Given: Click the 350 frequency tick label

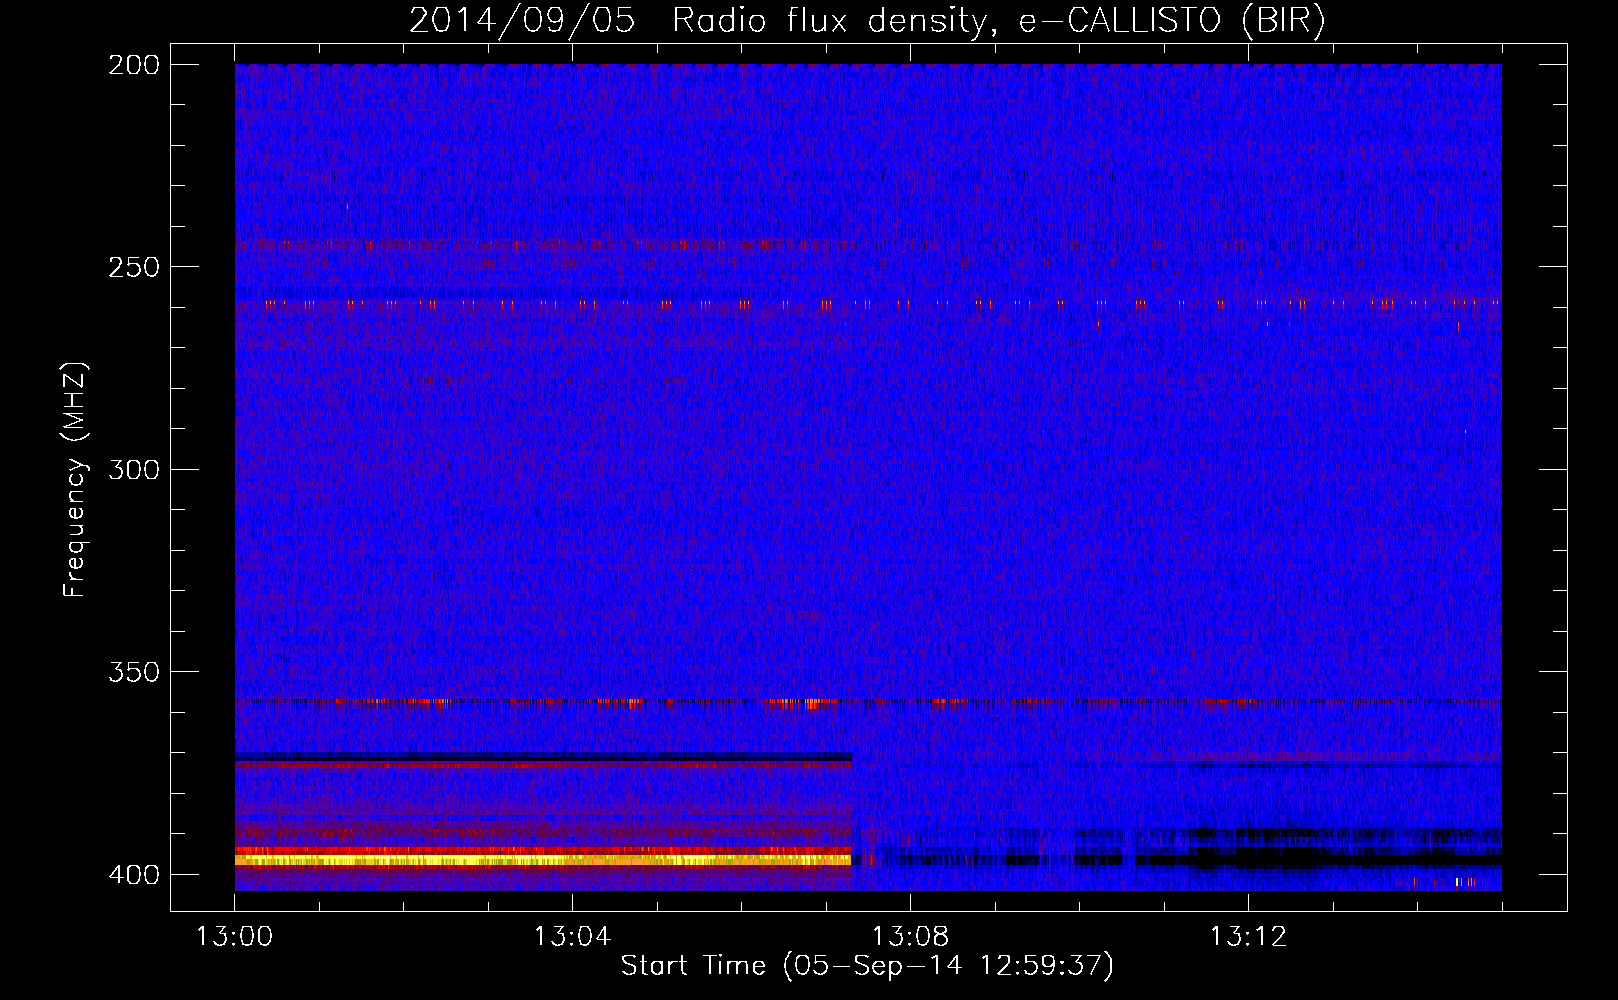Looking at the screenshot, I should [x=133, y=672].
